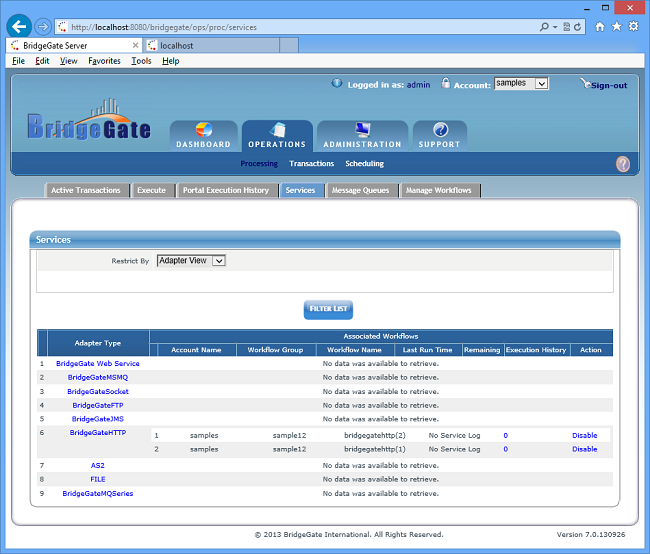Open the Operations navigation icon

(277, 131)
